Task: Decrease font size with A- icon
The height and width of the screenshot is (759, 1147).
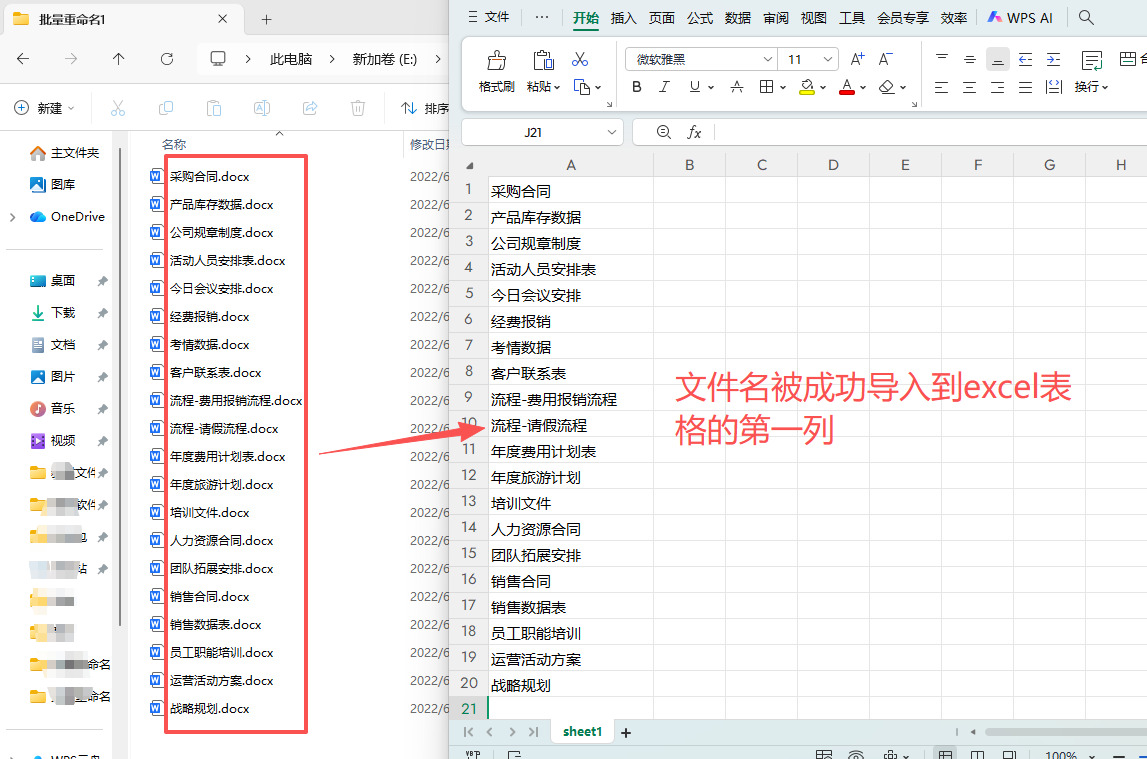Action: (x=885, y=59)
